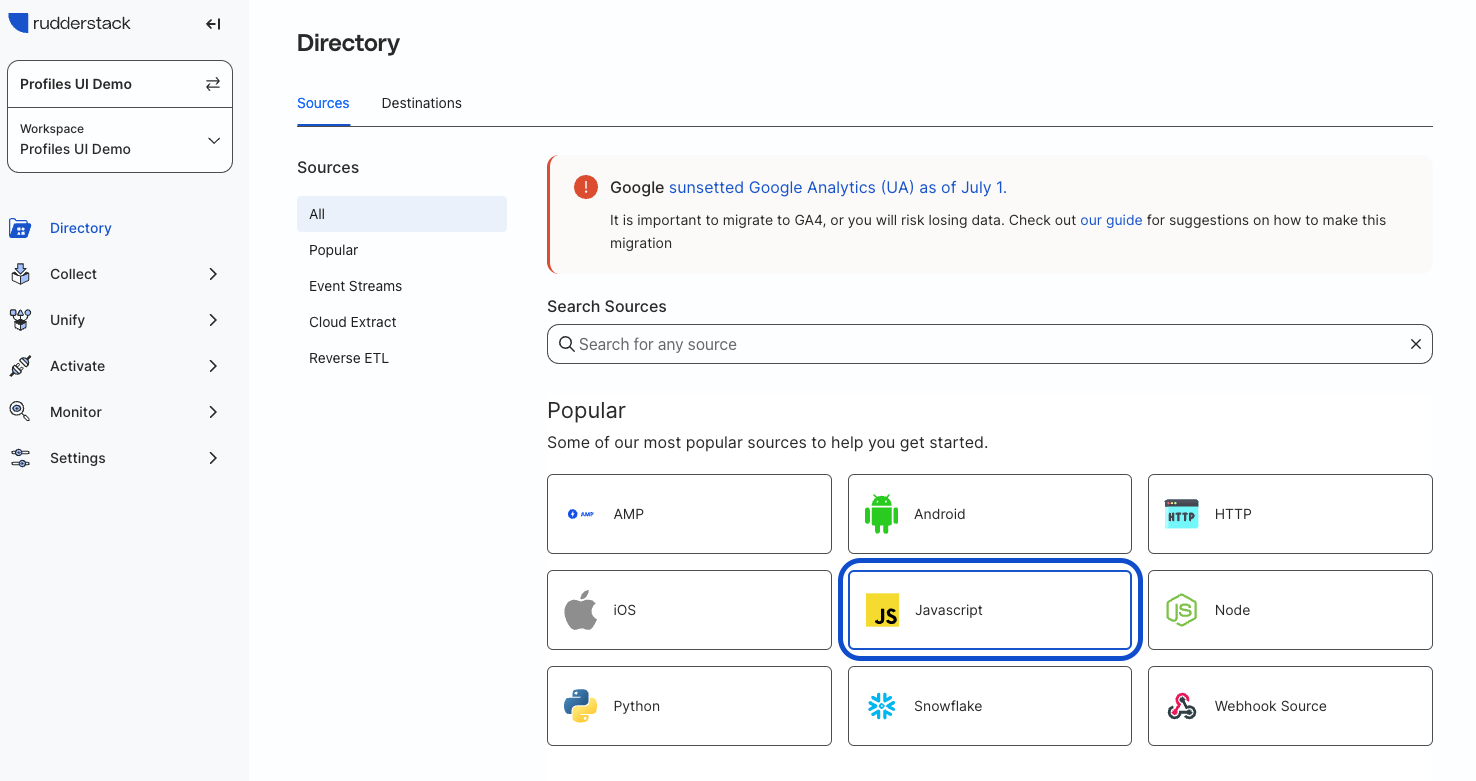
Task: Select the Snowflake source card
Action: click(x=990, y=706)
